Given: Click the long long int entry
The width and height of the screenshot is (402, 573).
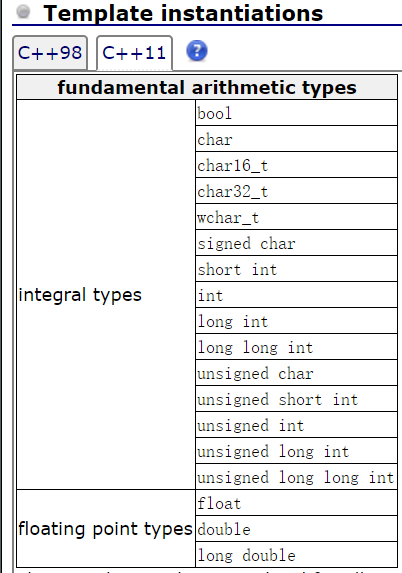Looking at the screenshot, I should click(x=255, y=348).
